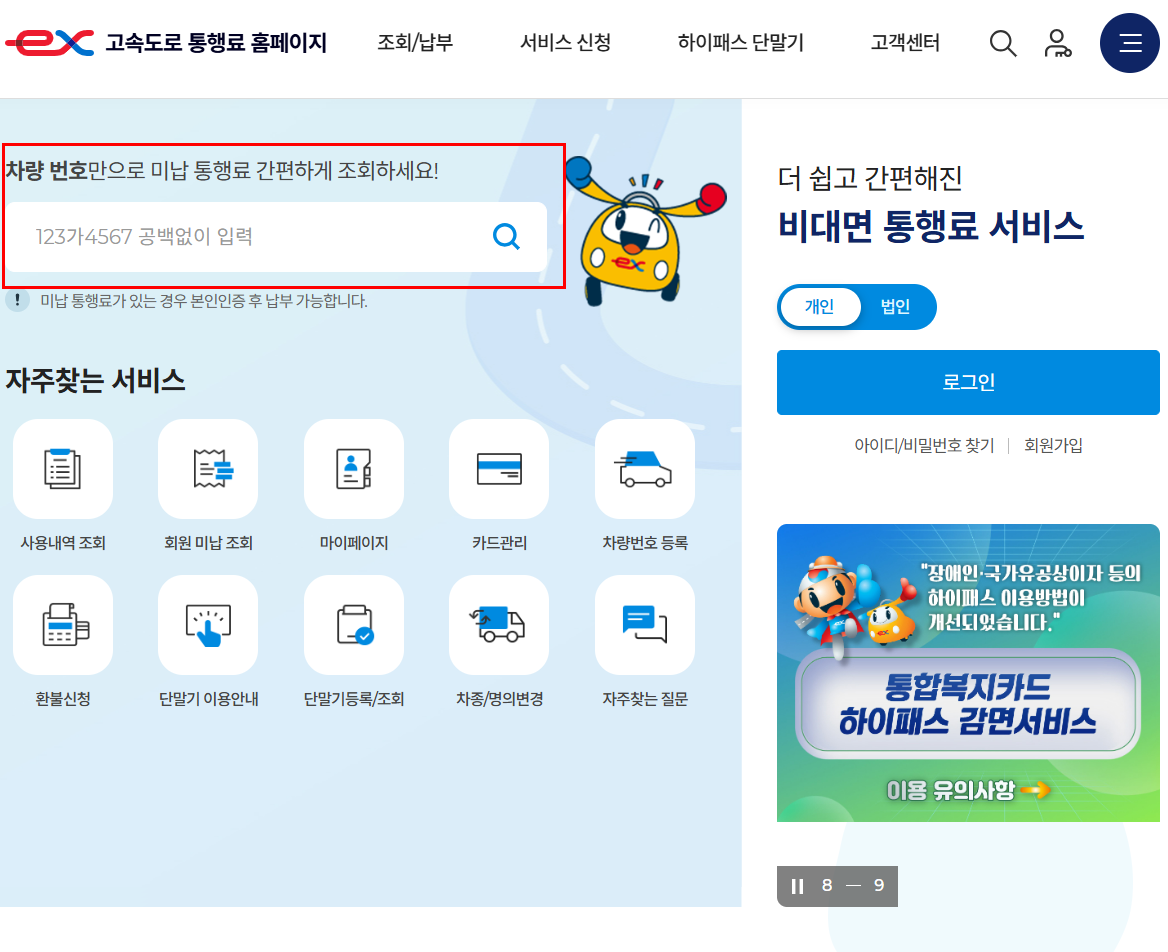The width and height of the screenshot is (1168, 952).
Task: Open 통합복지카드 하이패스 감면서비스 banner
Action: click(x=968, y=673)
